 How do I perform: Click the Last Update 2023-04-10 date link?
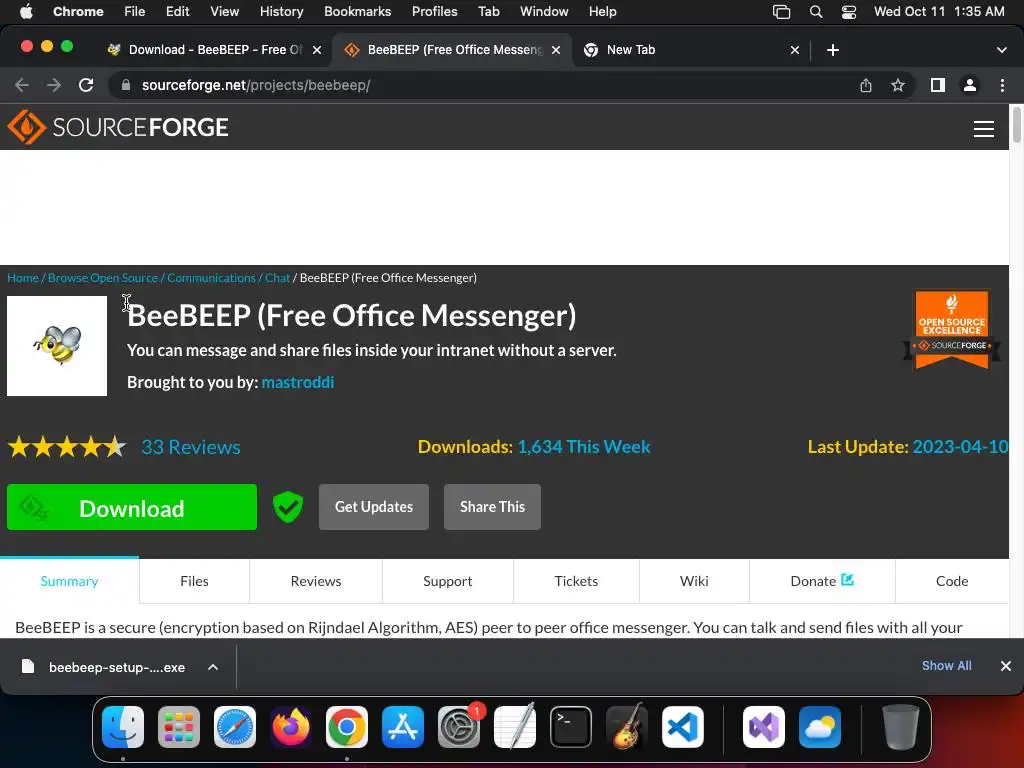pos(960,447)
